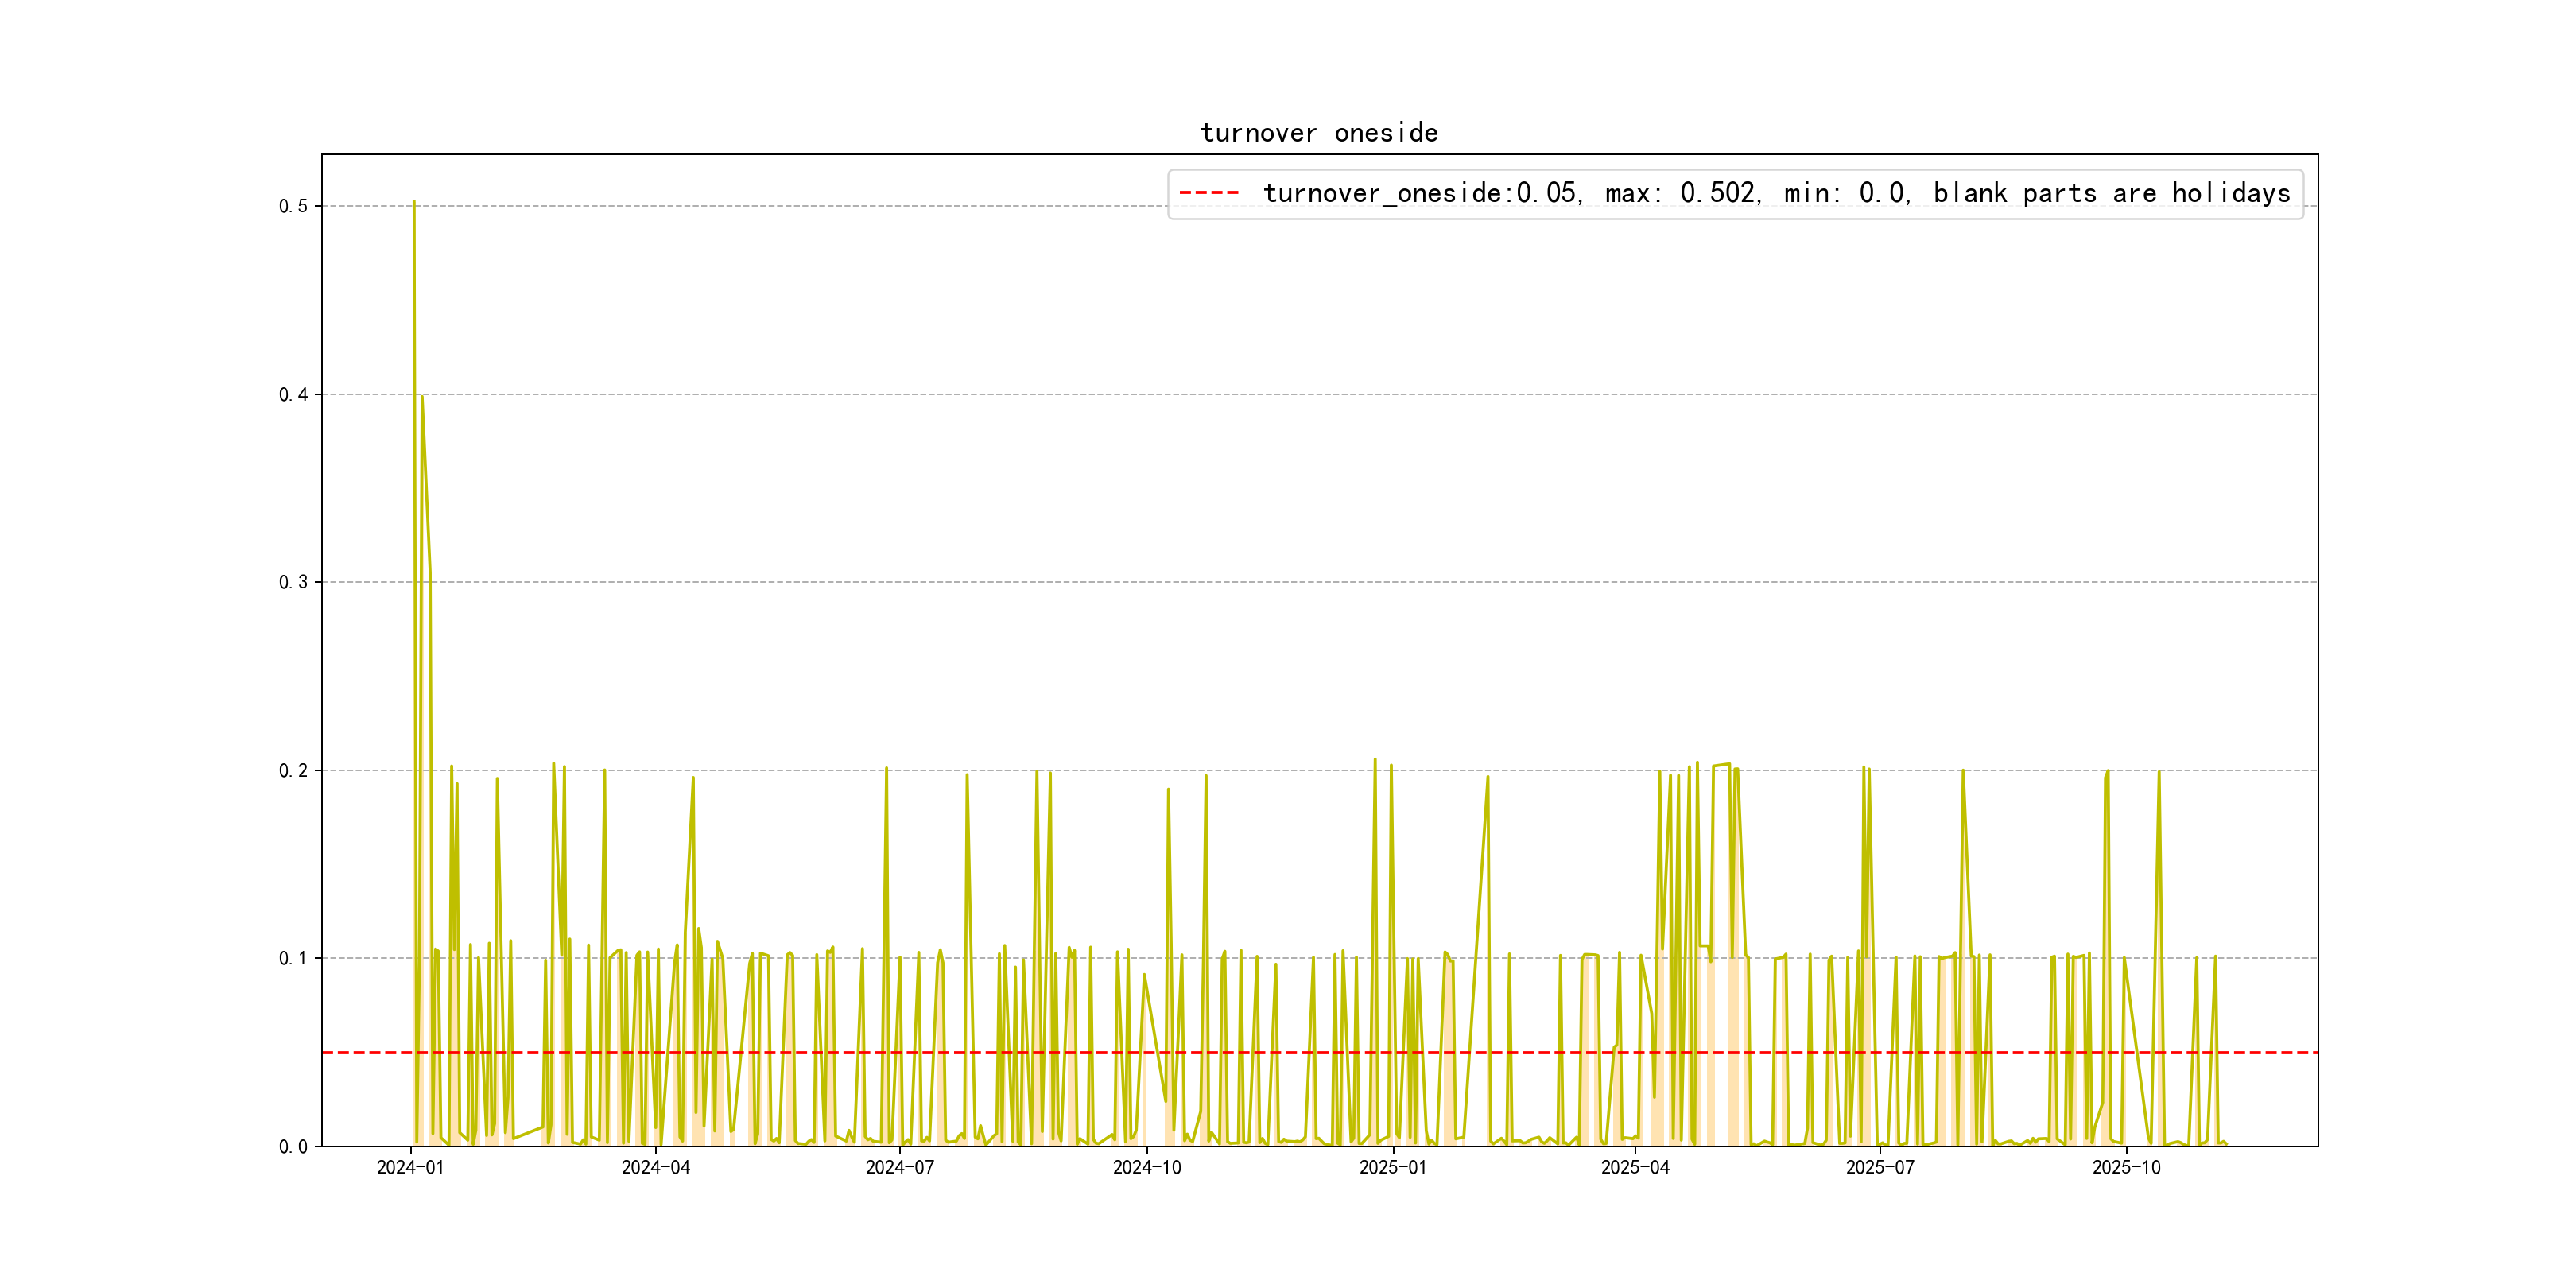The height and width of the screenshot is (1288, 2576).
Task: Click the y-axis label 0.4
Action: coord(293,395)
